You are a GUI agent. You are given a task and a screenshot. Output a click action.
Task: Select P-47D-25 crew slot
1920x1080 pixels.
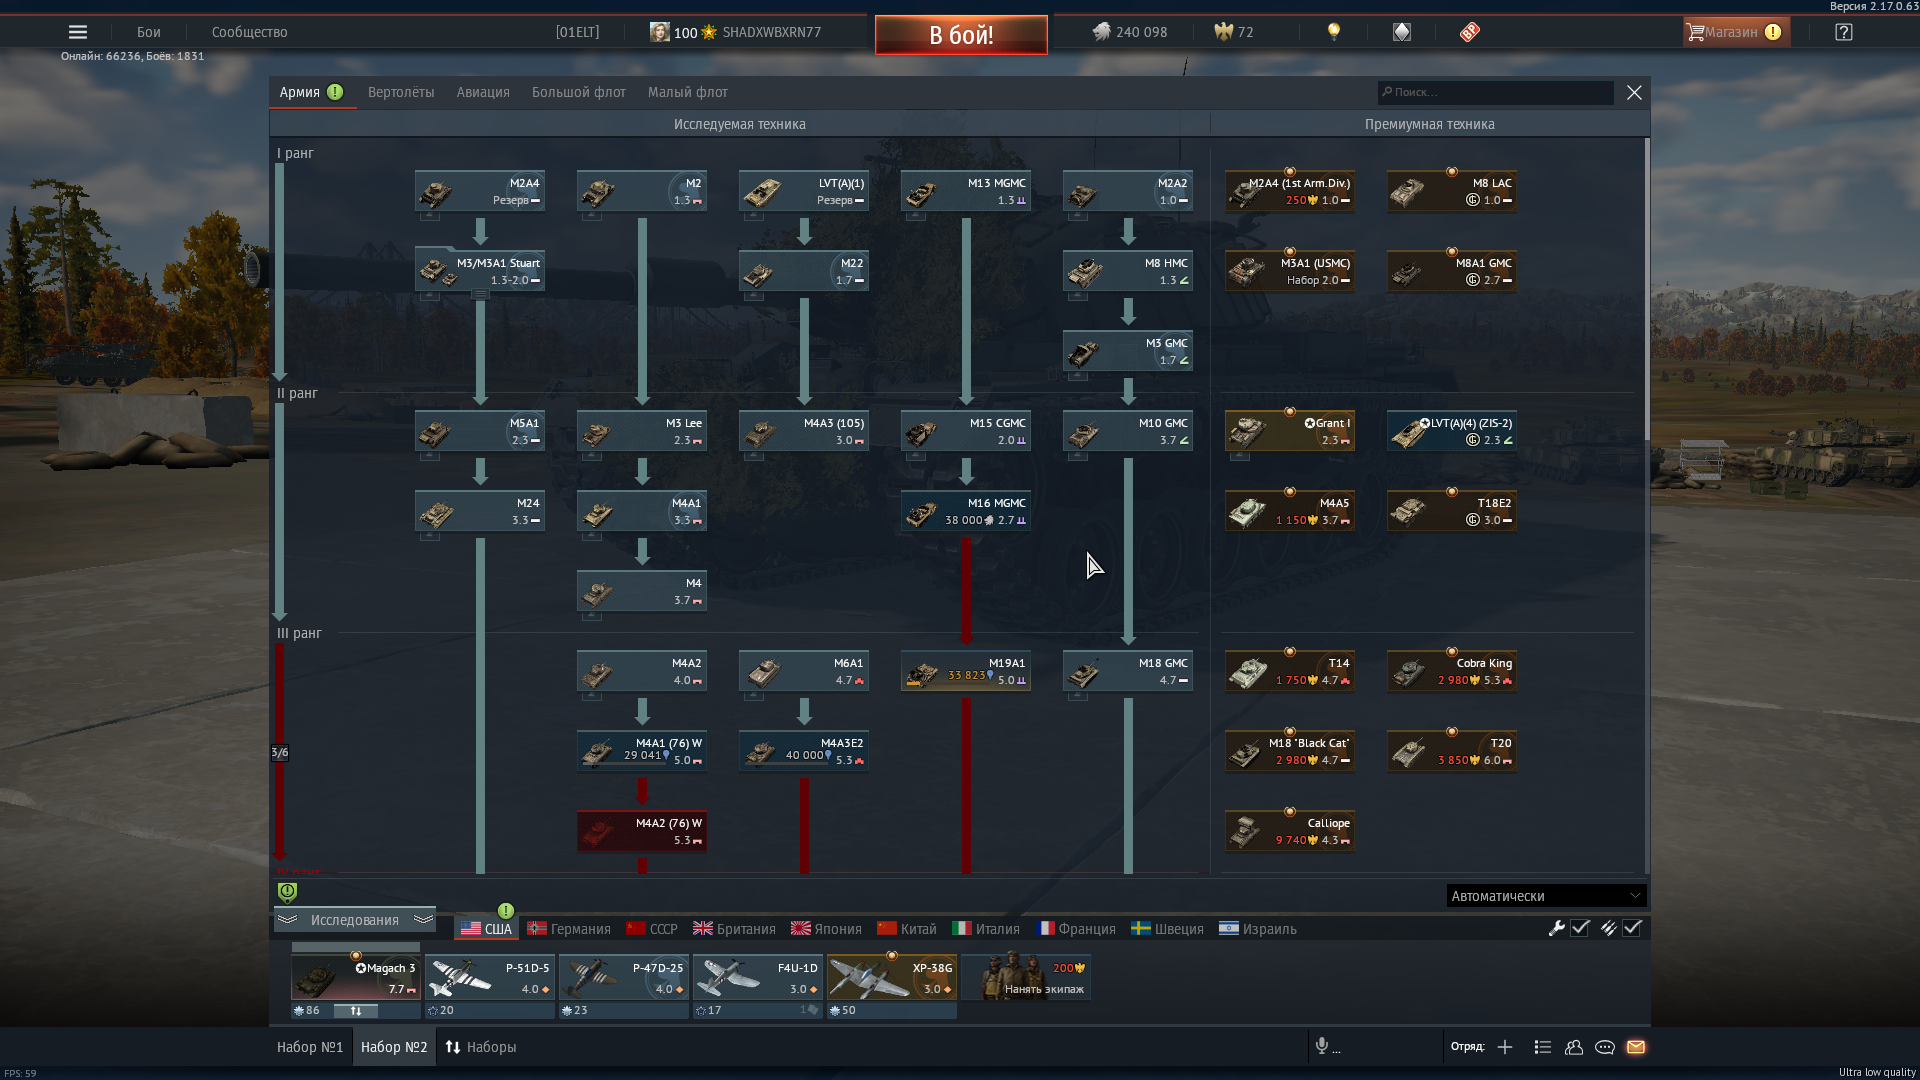(624, 978)
